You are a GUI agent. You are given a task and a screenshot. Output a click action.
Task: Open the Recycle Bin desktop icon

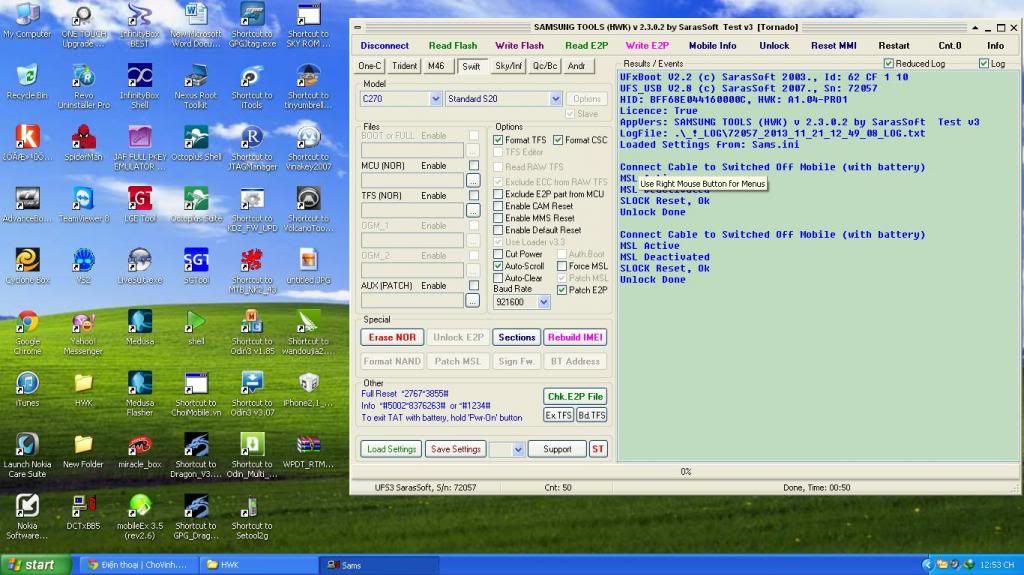27,82
